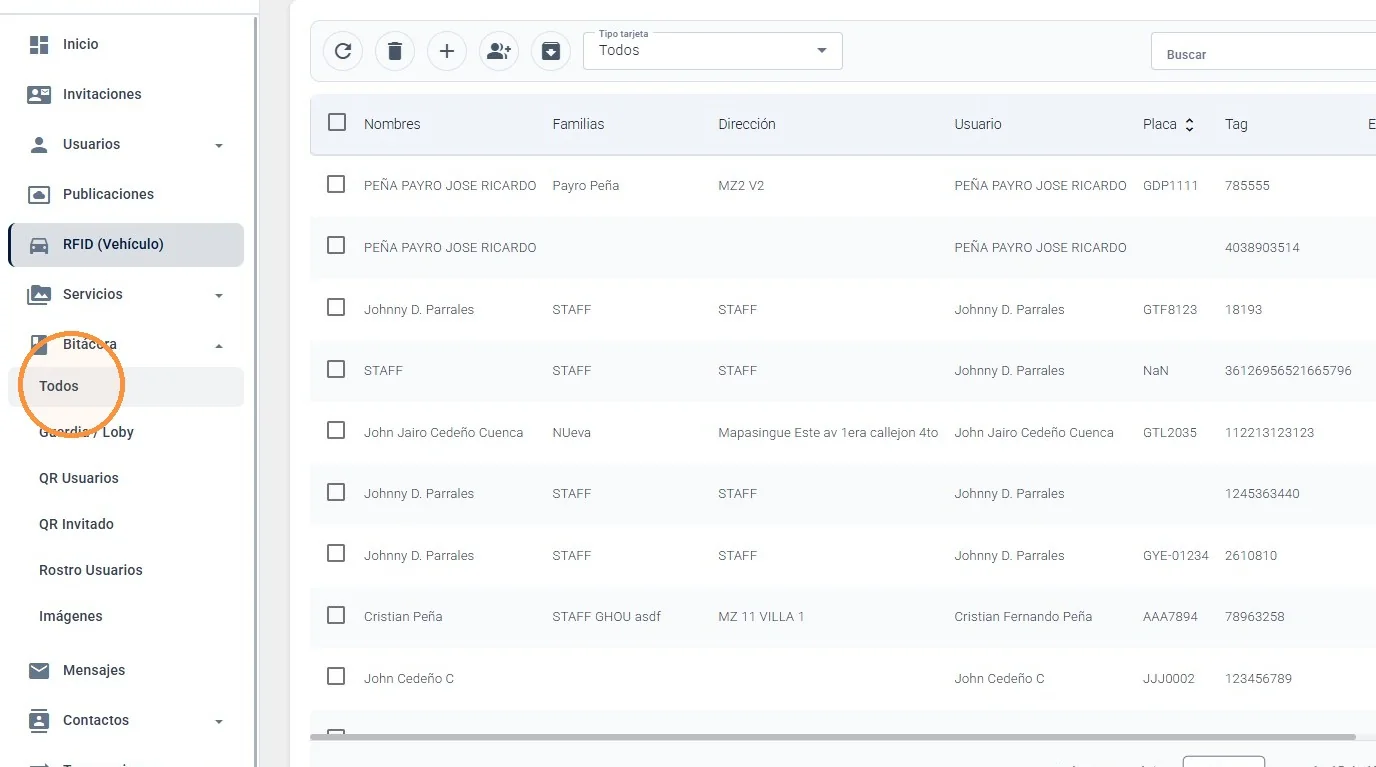1376x767 pixels.
Task: Click the Usuarios person icon
Action: [x=39, y=144]
